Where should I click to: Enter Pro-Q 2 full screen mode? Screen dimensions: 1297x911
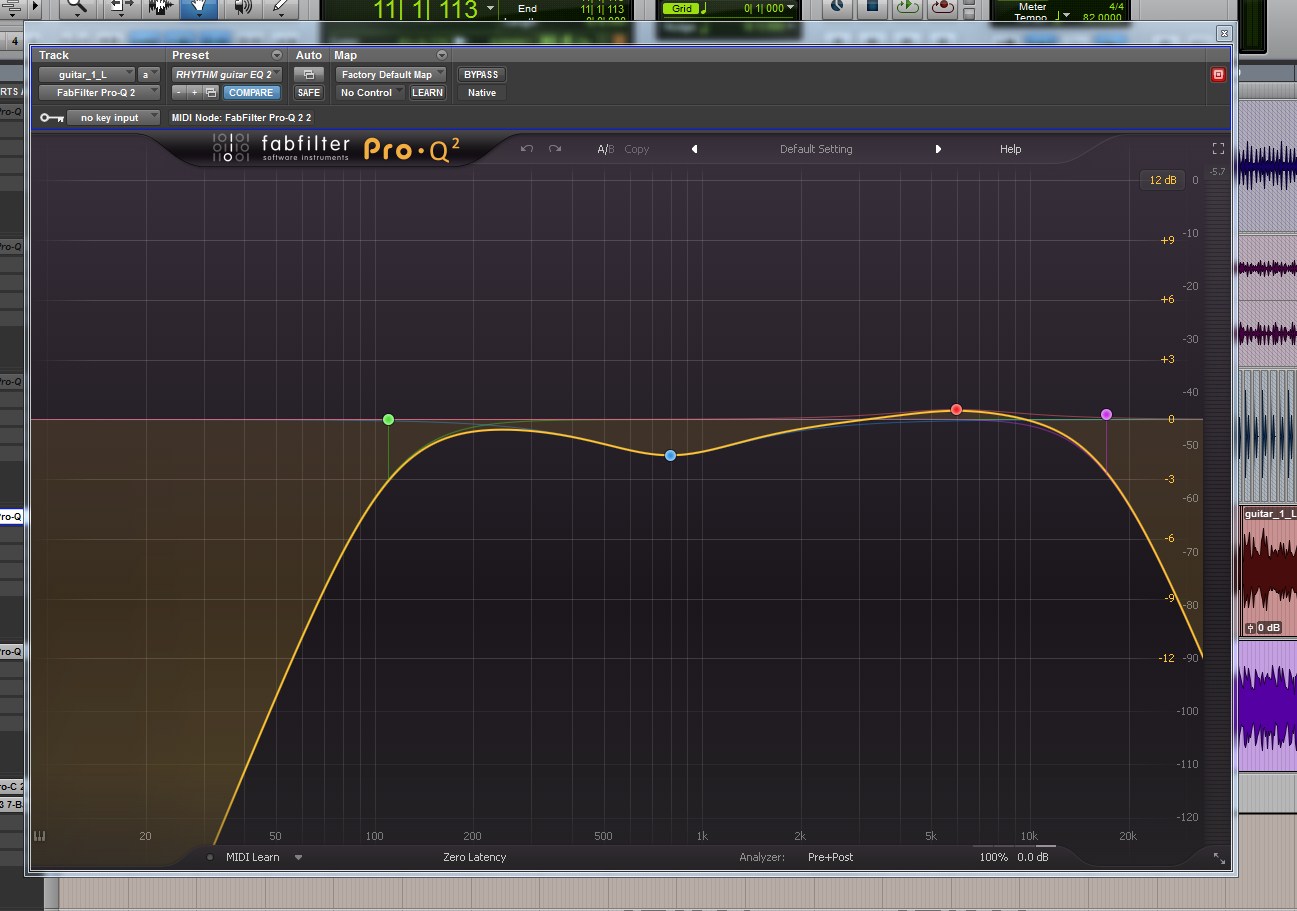1218,148
